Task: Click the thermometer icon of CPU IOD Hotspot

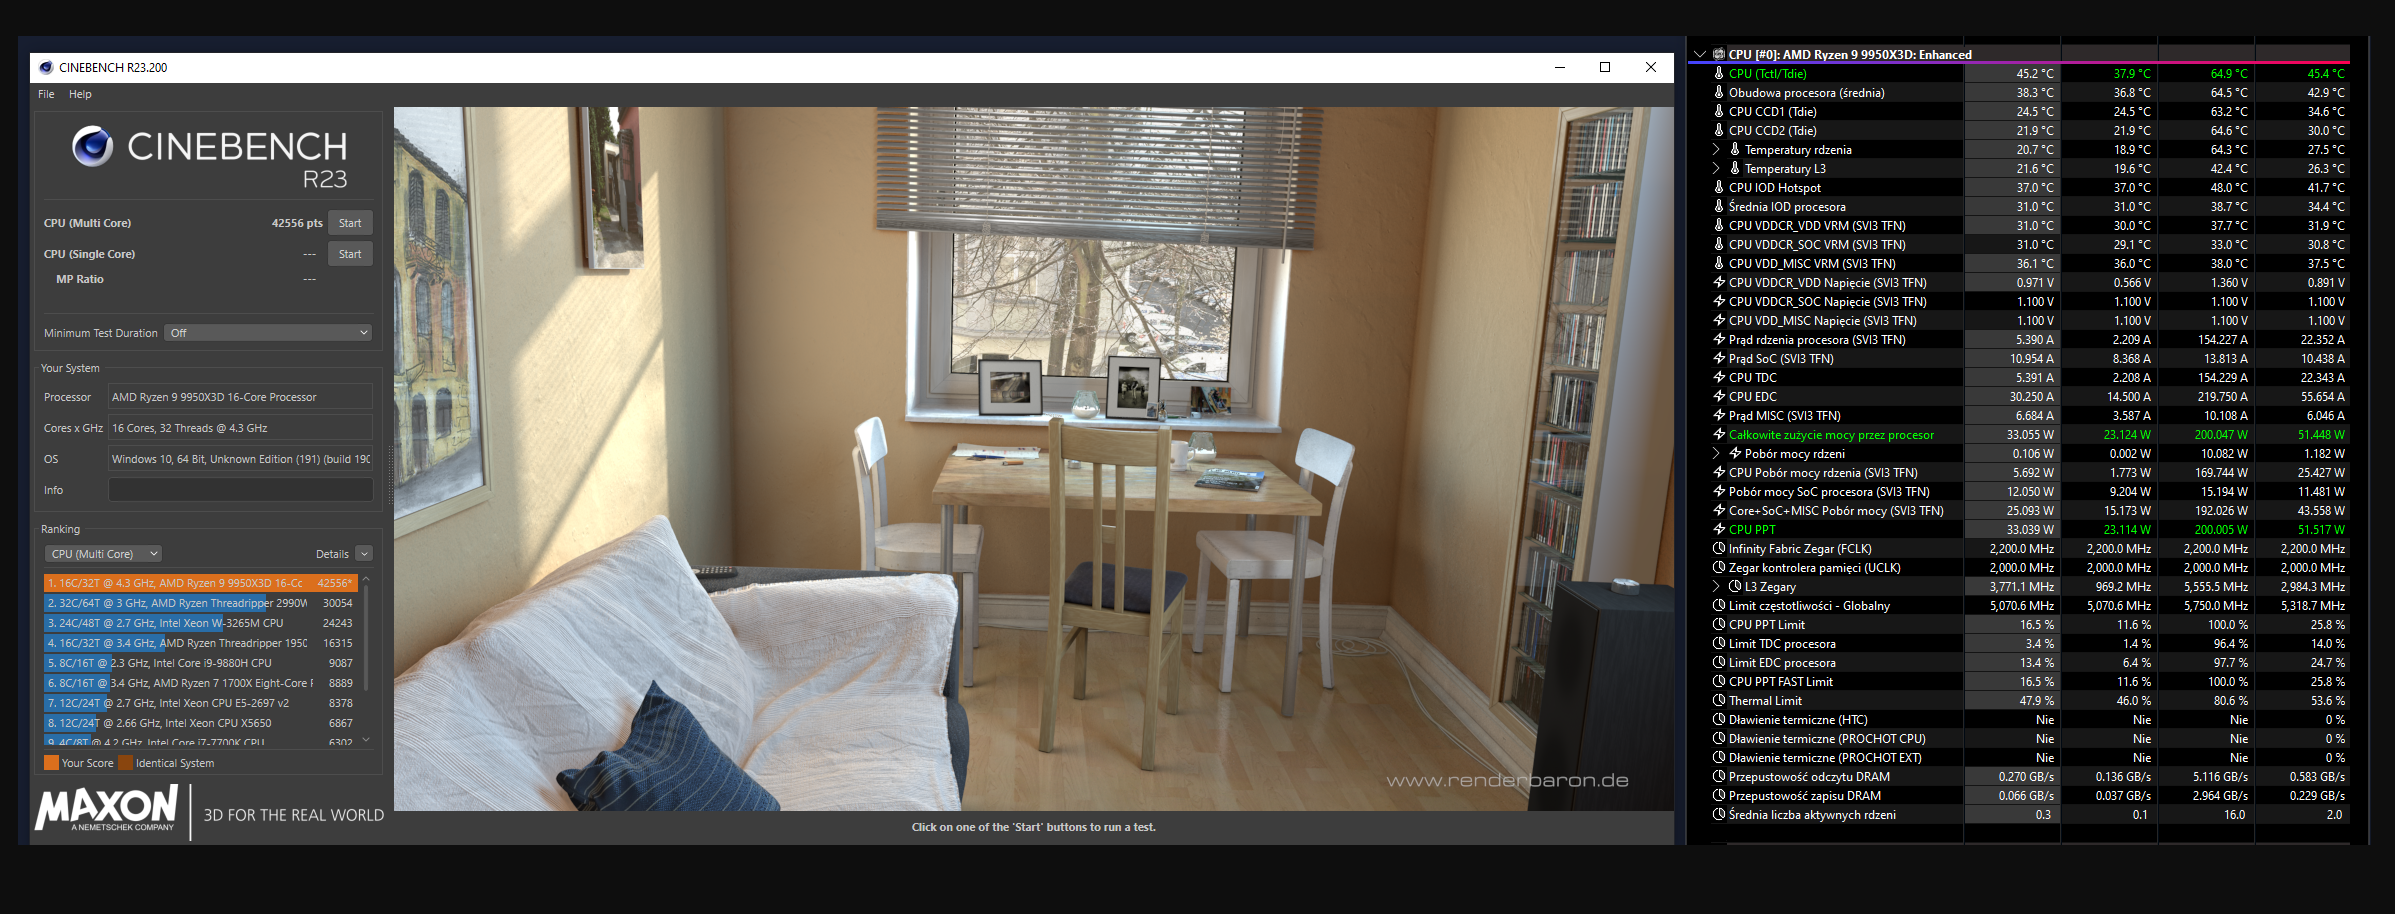Action: 1719,187
